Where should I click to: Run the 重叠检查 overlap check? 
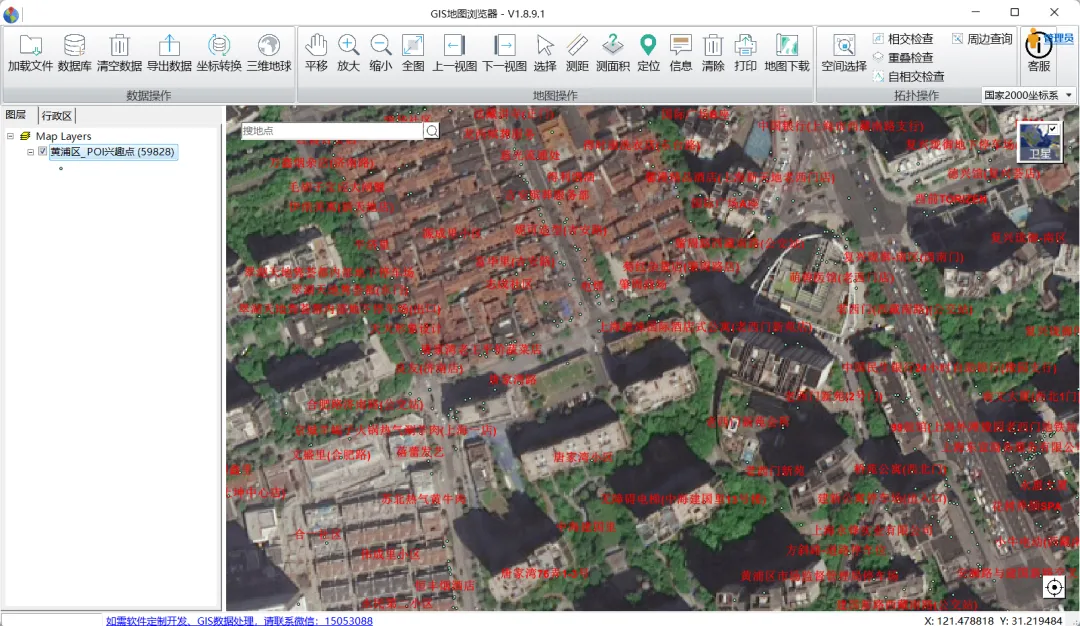point(903,58)
